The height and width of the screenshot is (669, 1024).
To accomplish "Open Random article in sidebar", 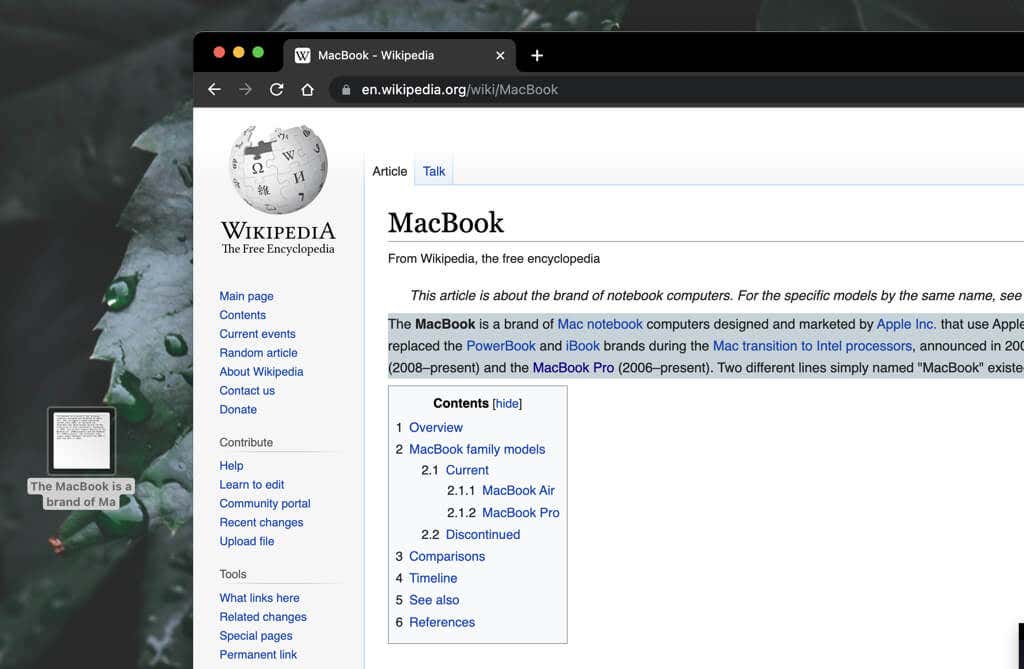I will pos(259,353).
